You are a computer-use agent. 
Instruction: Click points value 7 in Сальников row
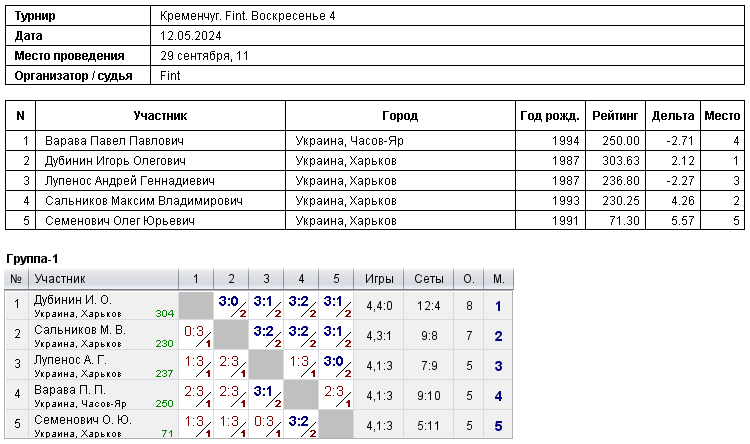pyautogui.click(x=469, y=336)
